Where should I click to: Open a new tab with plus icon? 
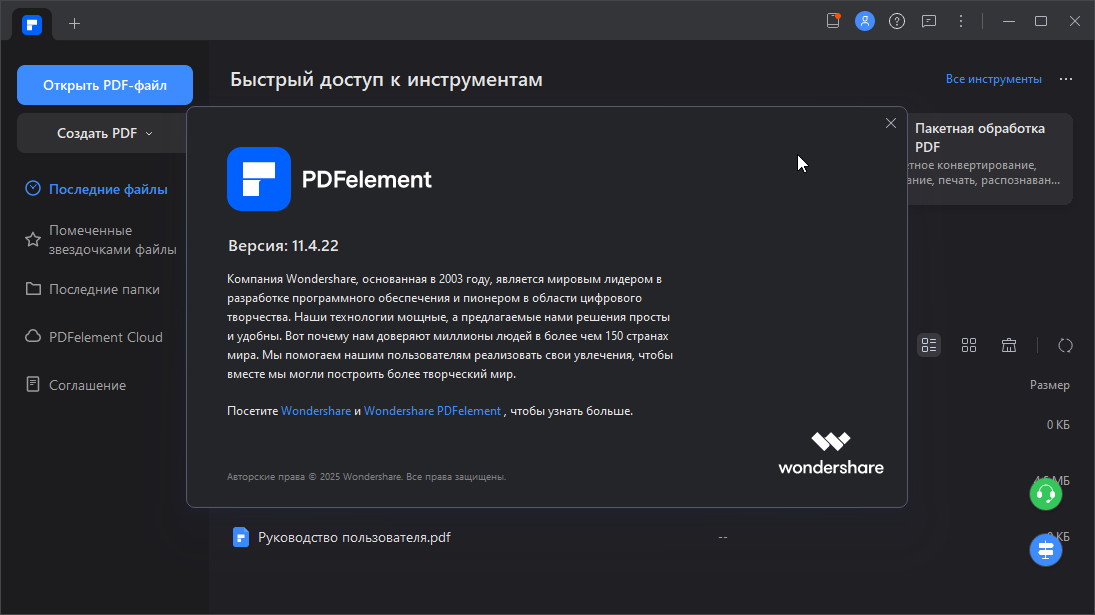[x=74, y=24]
